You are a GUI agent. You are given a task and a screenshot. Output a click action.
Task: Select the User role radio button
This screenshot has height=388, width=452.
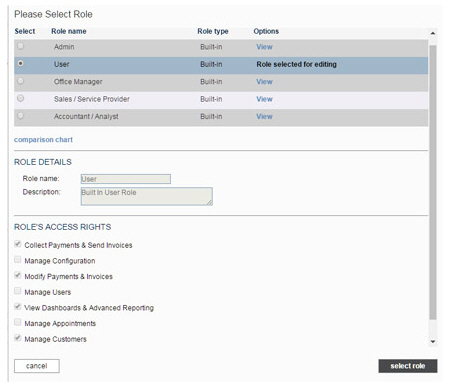tap(21, 63)
